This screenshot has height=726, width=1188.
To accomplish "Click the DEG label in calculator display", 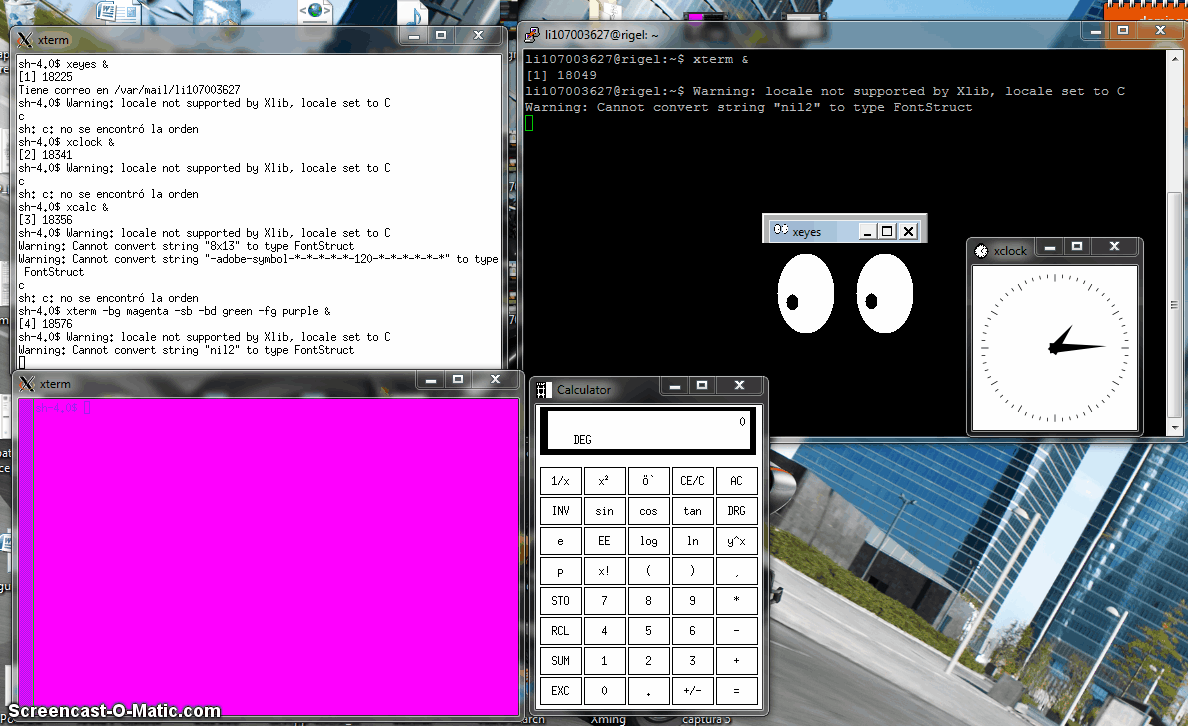I will pos(582,440).
